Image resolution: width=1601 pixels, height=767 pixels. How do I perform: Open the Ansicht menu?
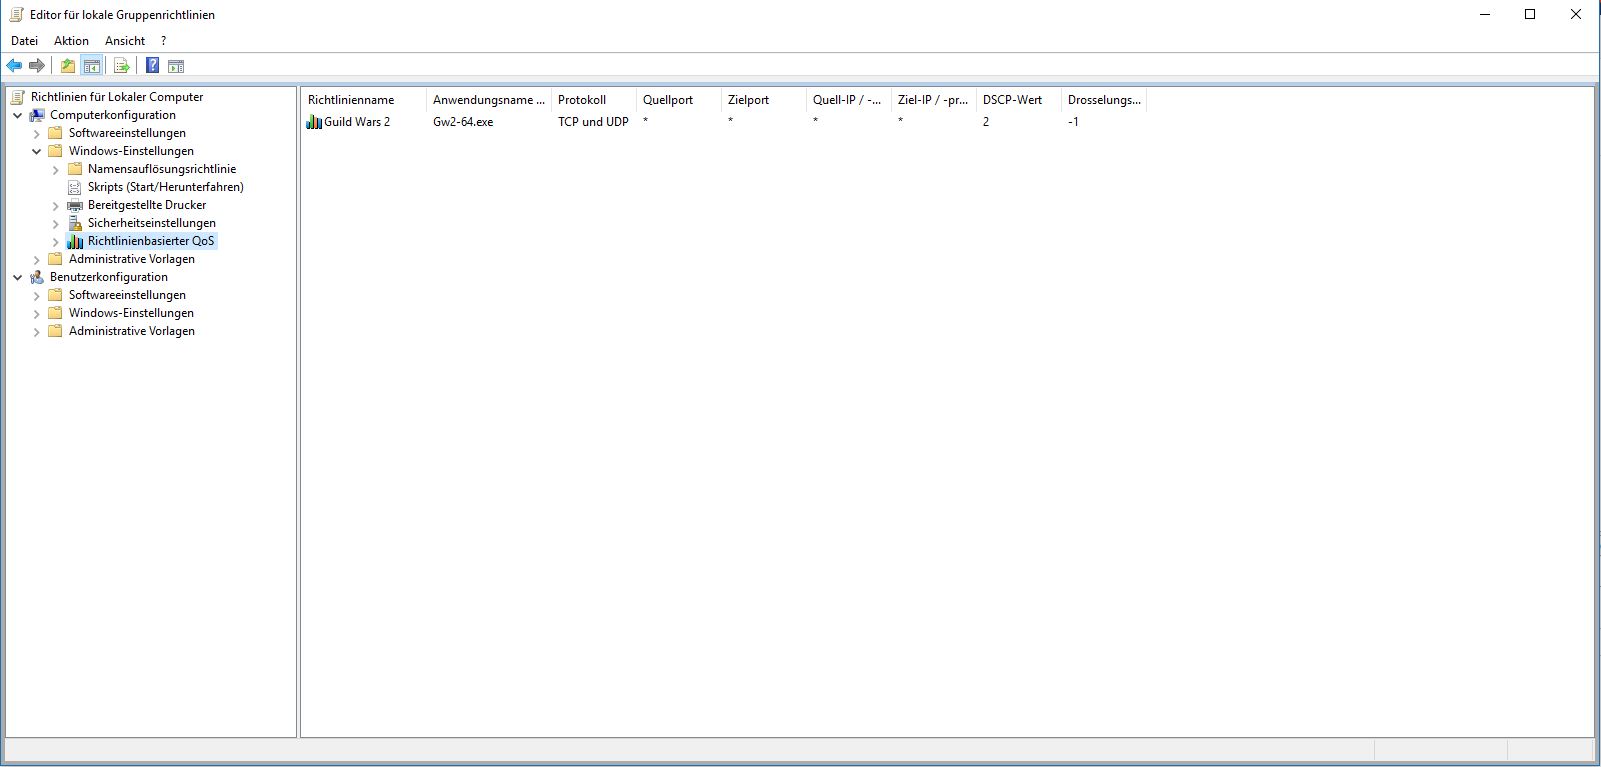click(x=125, y=41)
